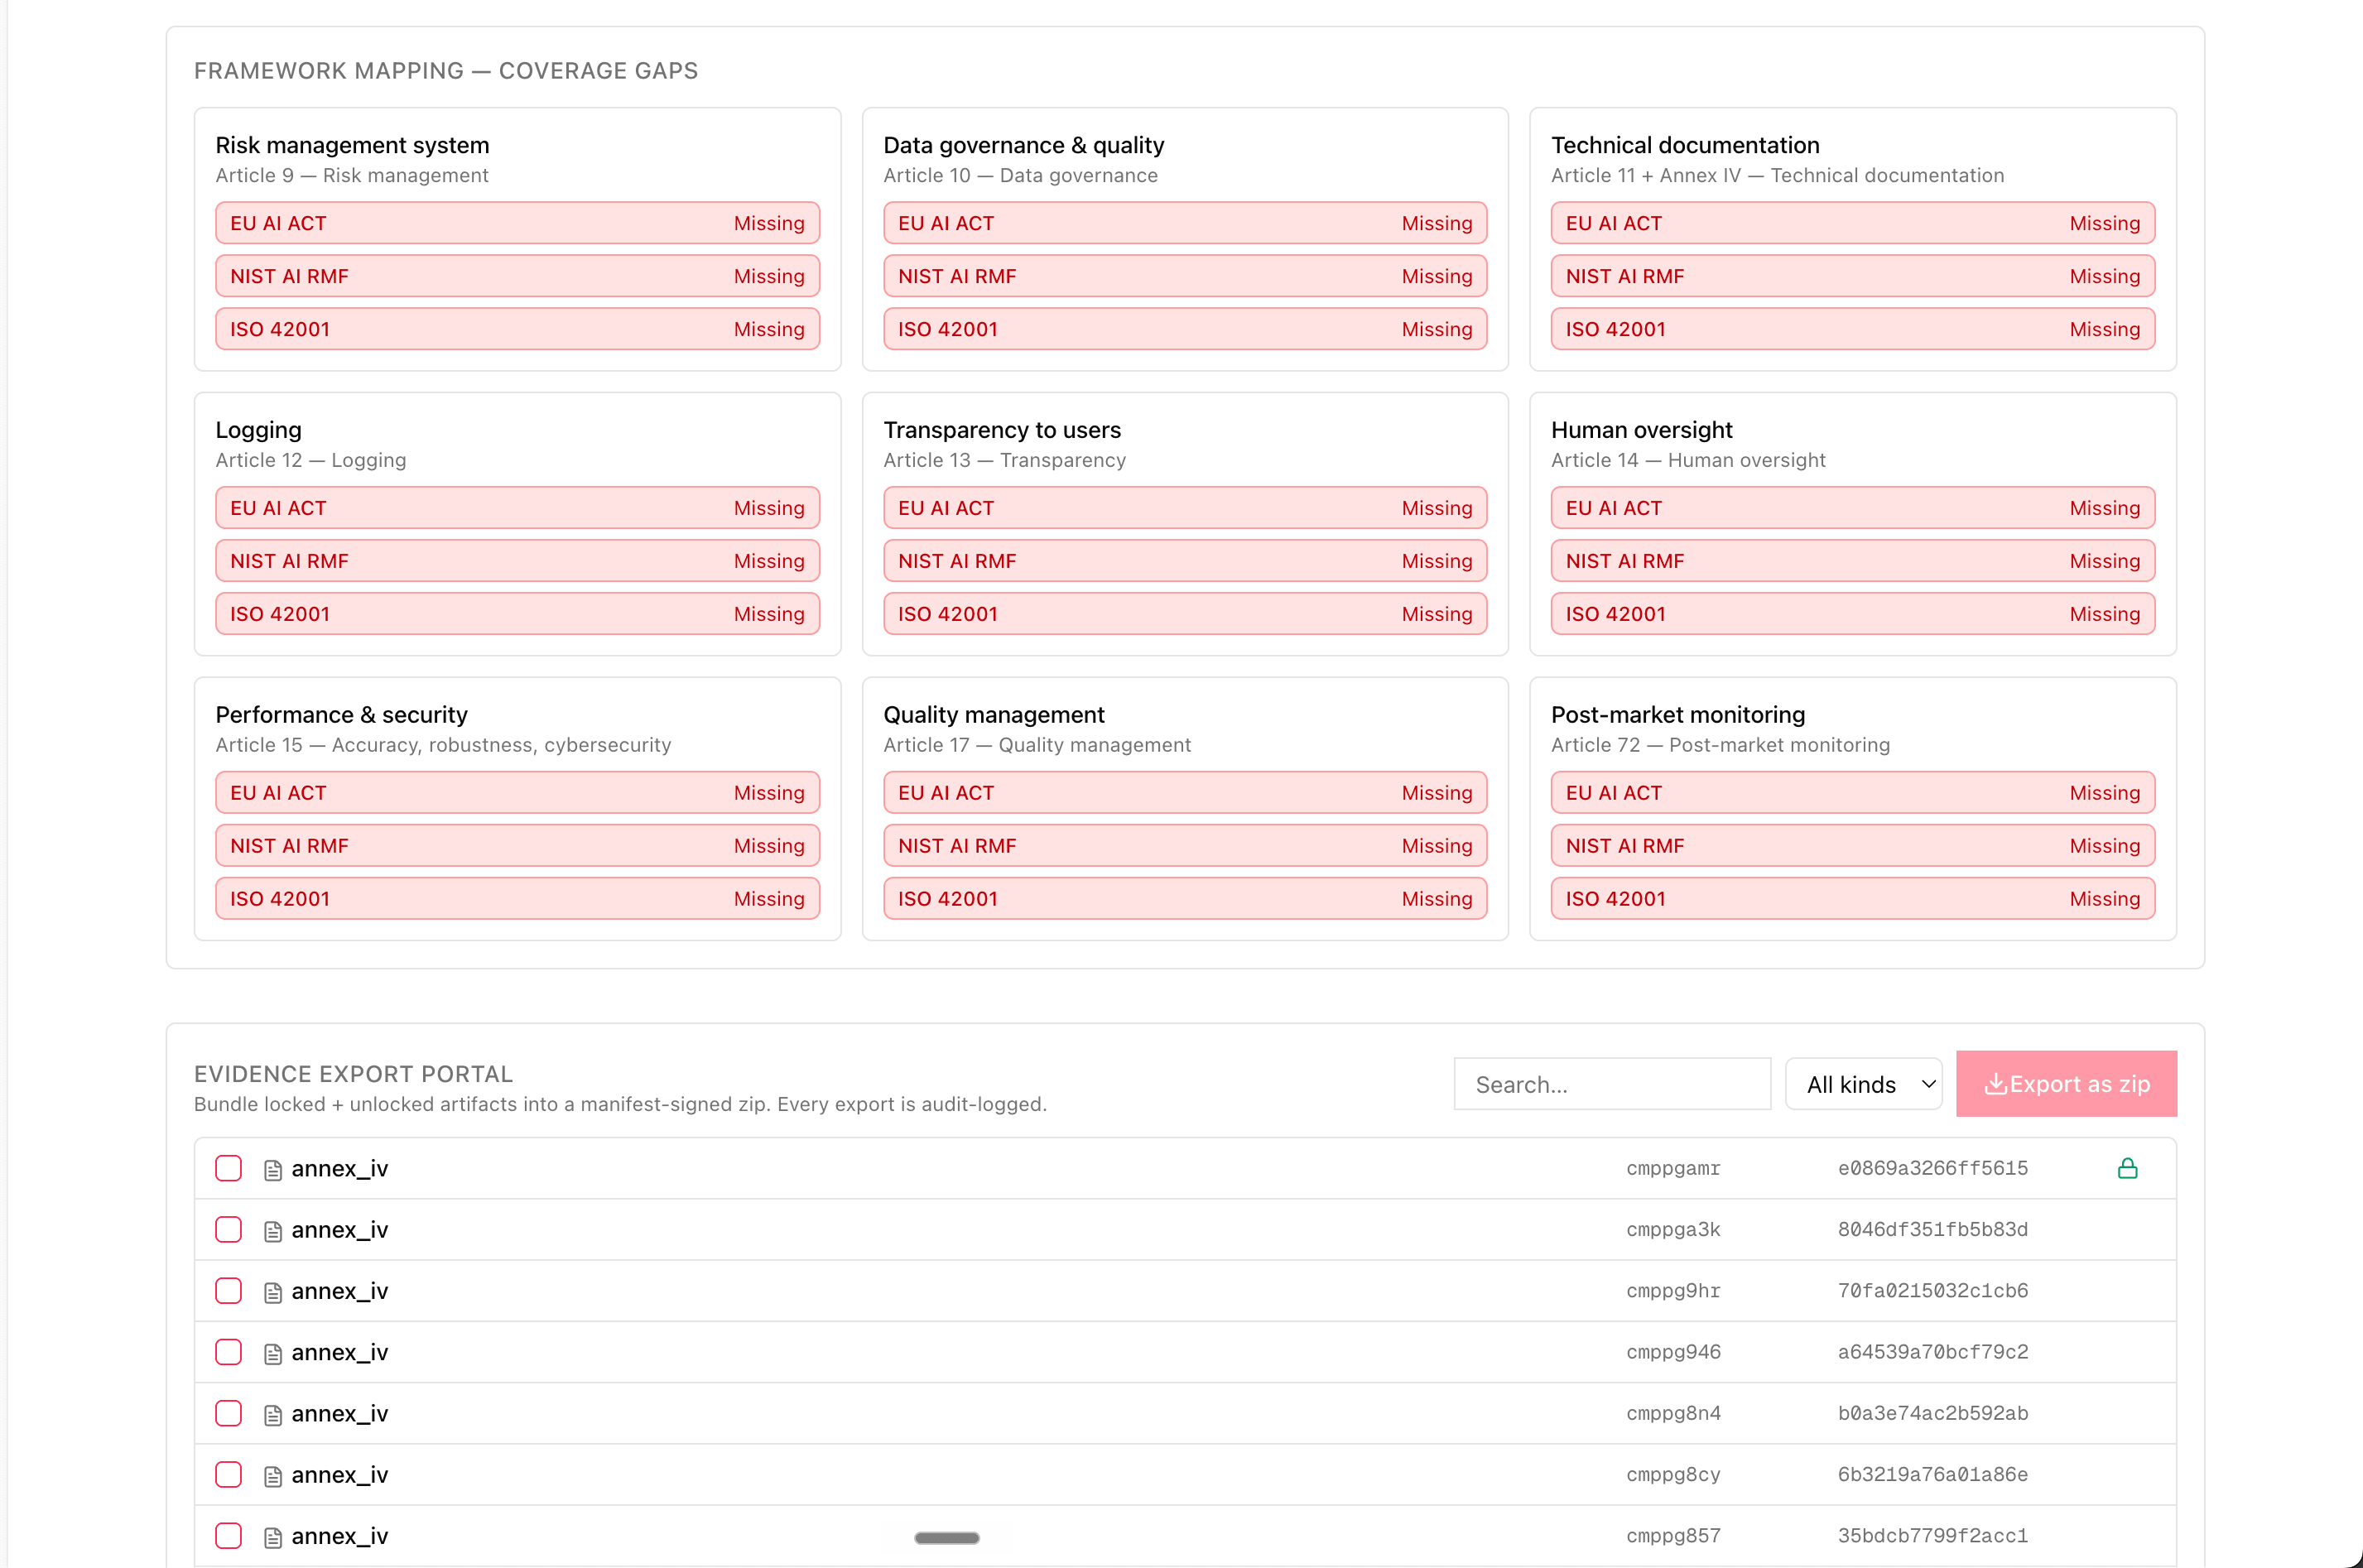Click the EU AI ACT row under Post-market monitoring
The image size is (2363, 1568).
1853,793
